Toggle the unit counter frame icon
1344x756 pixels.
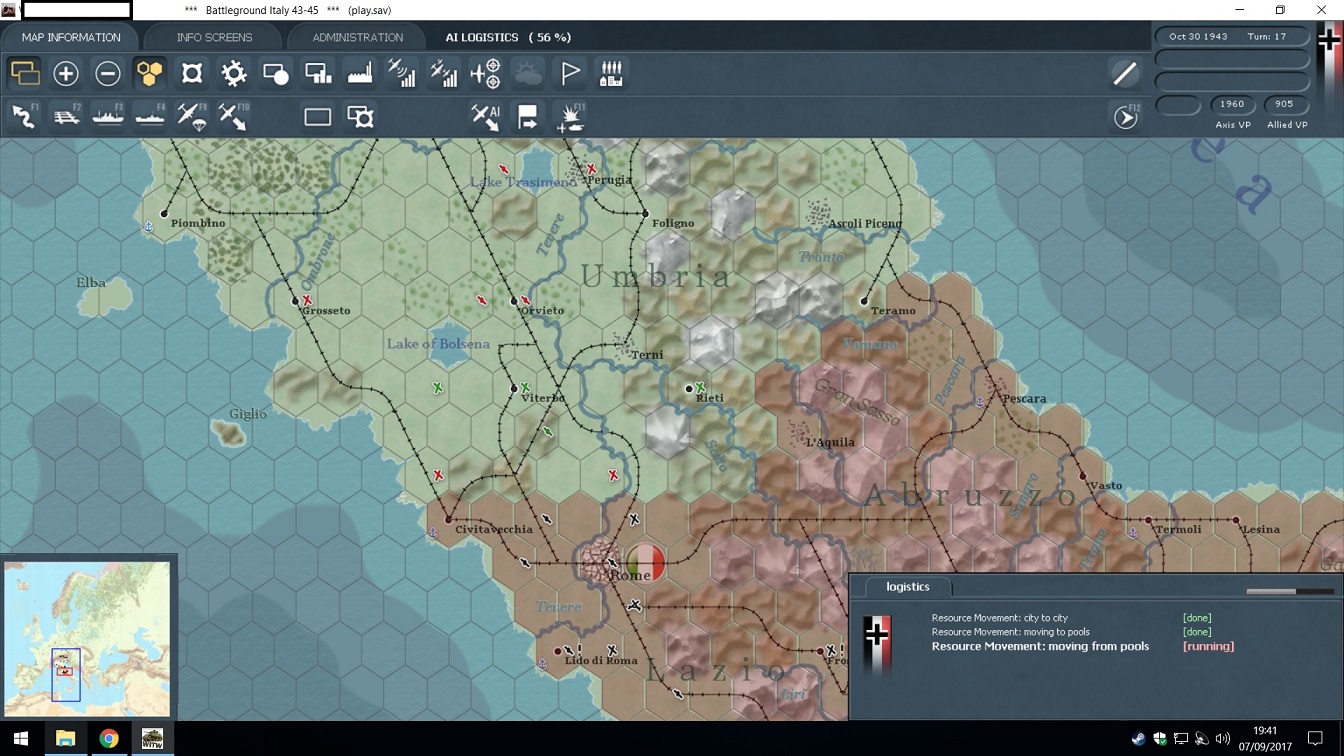tap(192, 73)
